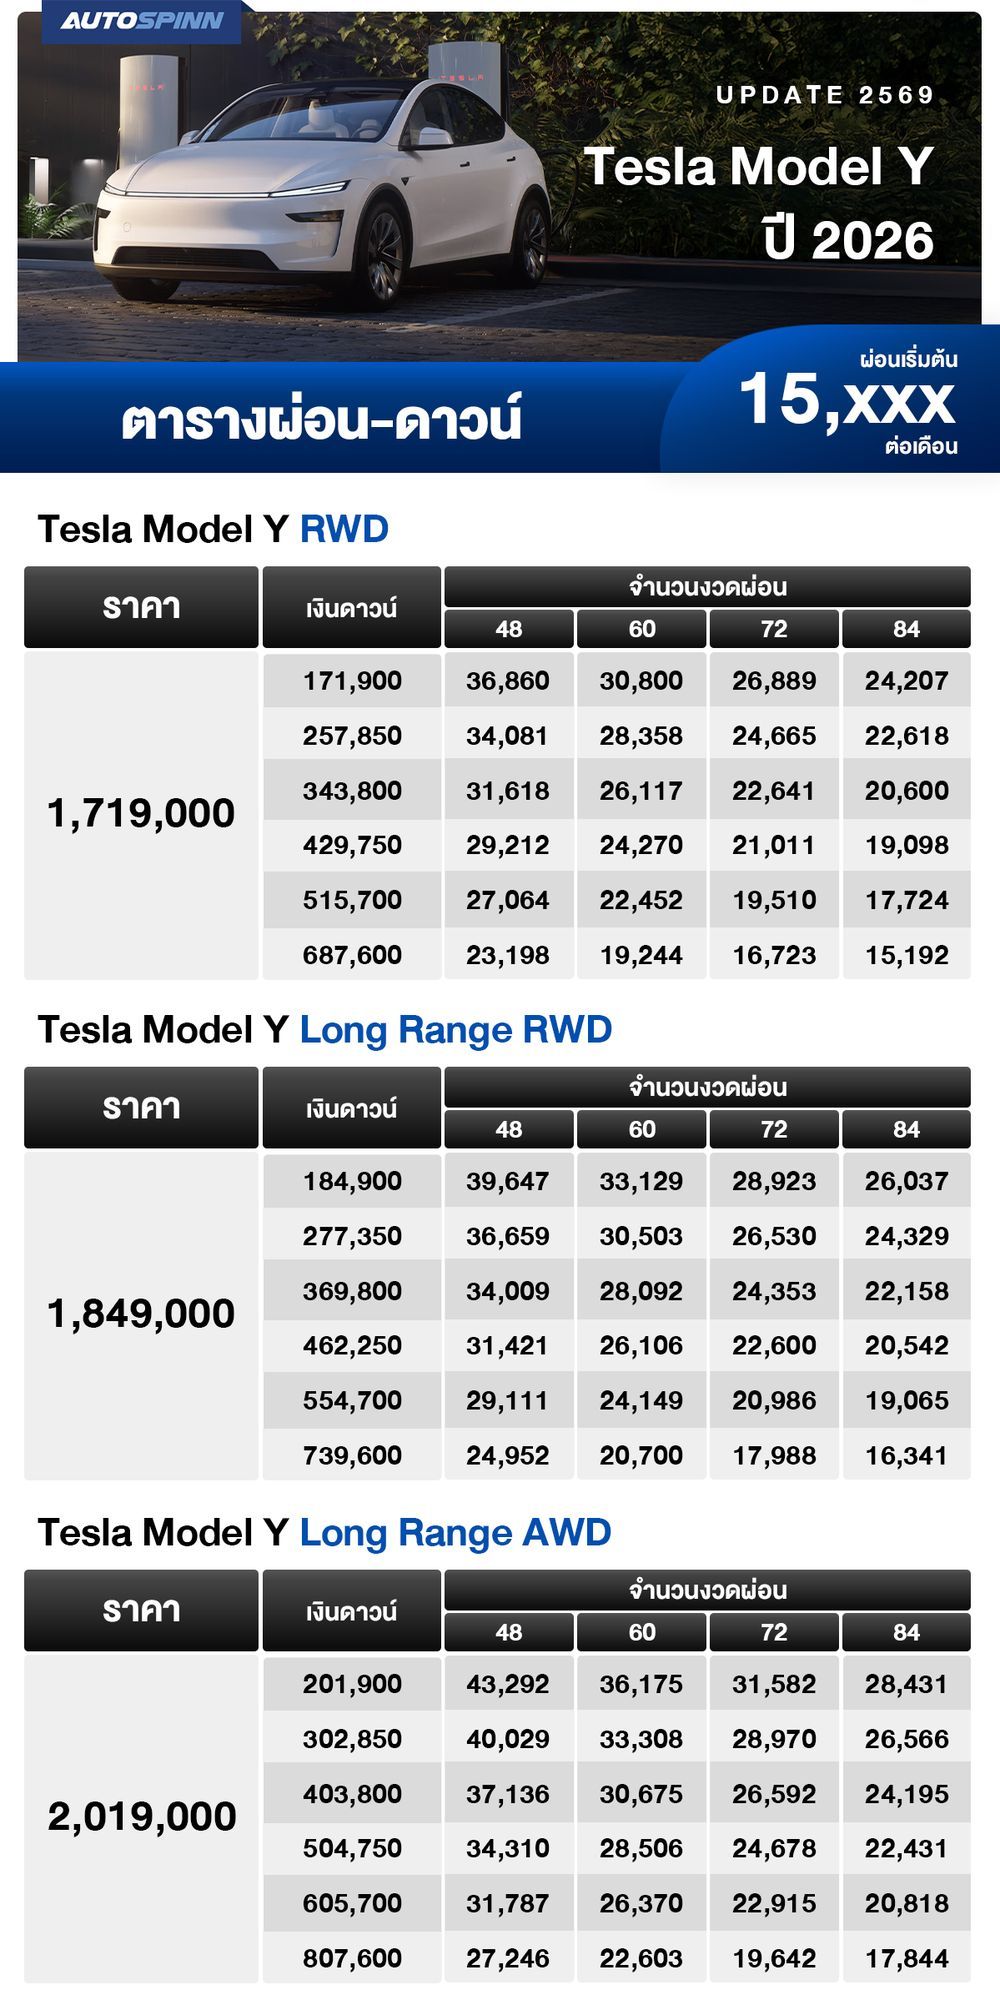Select the ตารางผ่อน-ดาวน์ banner heading
Screen dimensions: 1000x2010
pos(322,420)
